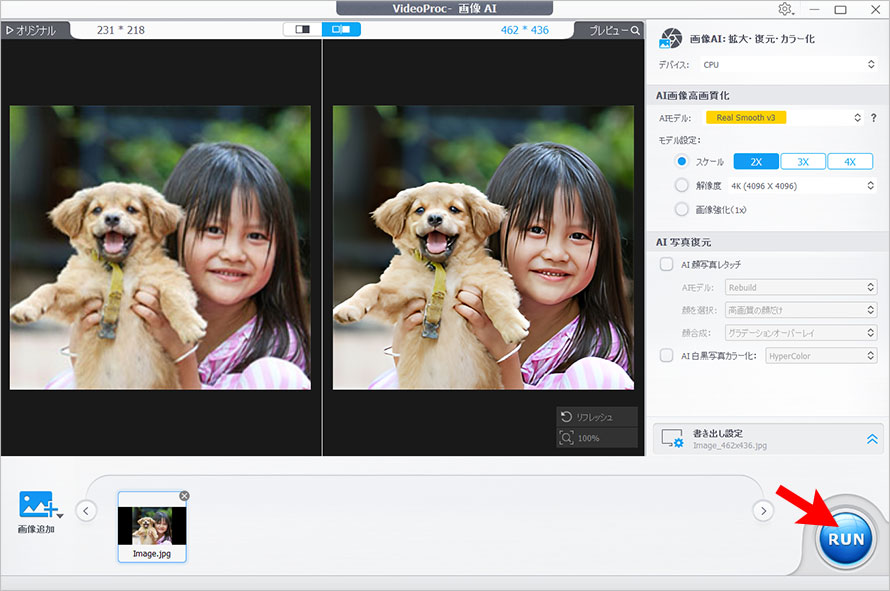The width and height of the screenshot is (890, 591).
Task: Select the Image.jpg thumbnail
Action: pos(152,527)
